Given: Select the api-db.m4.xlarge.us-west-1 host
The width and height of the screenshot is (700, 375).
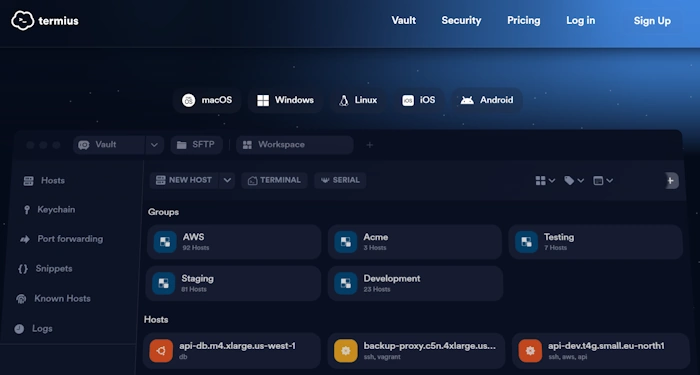Looking at the screenshot, I should click(232, 351).
